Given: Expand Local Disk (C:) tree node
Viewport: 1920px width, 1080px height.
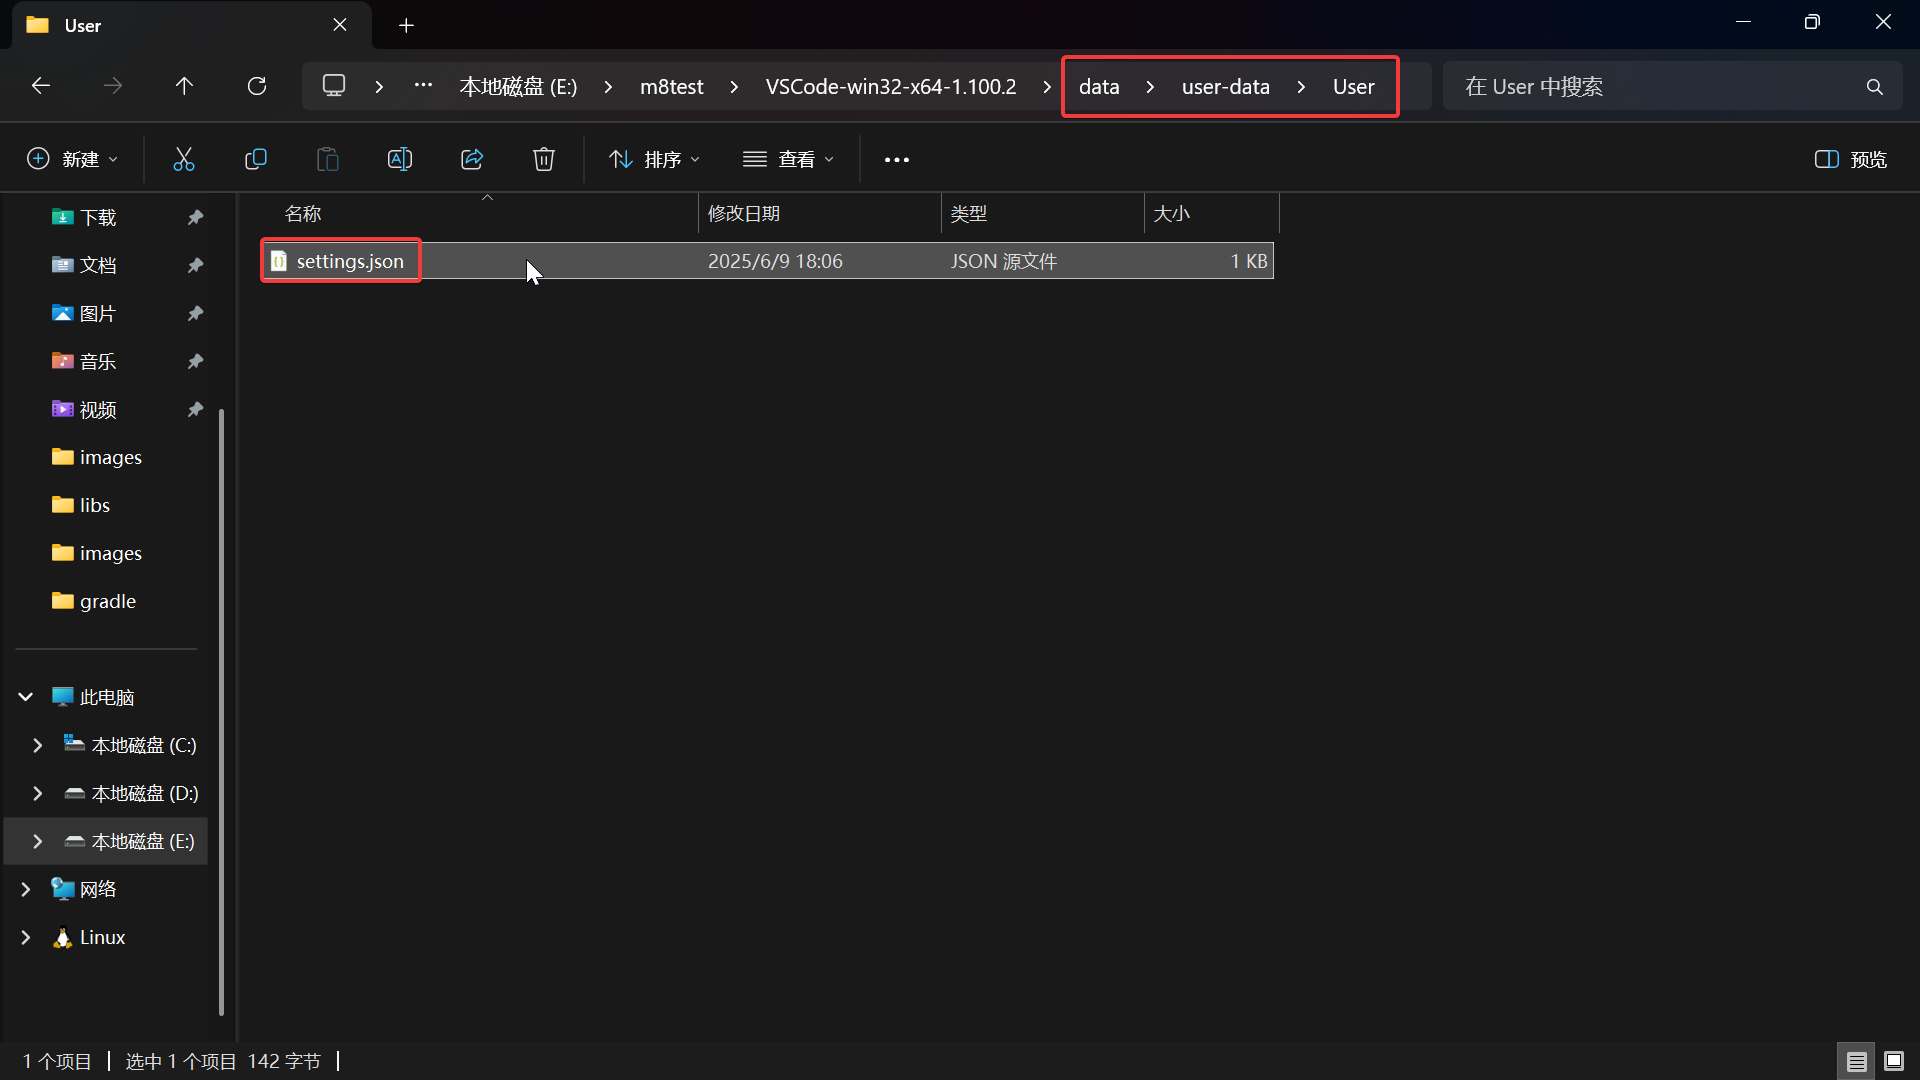Looking at the screenshot, I should coord(38,745).
